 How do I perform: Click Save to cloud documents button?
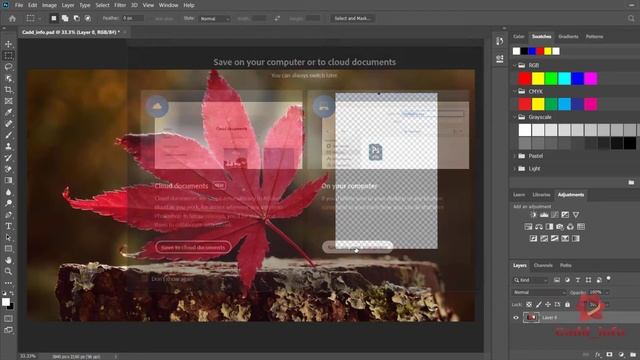tap(193, 247)
